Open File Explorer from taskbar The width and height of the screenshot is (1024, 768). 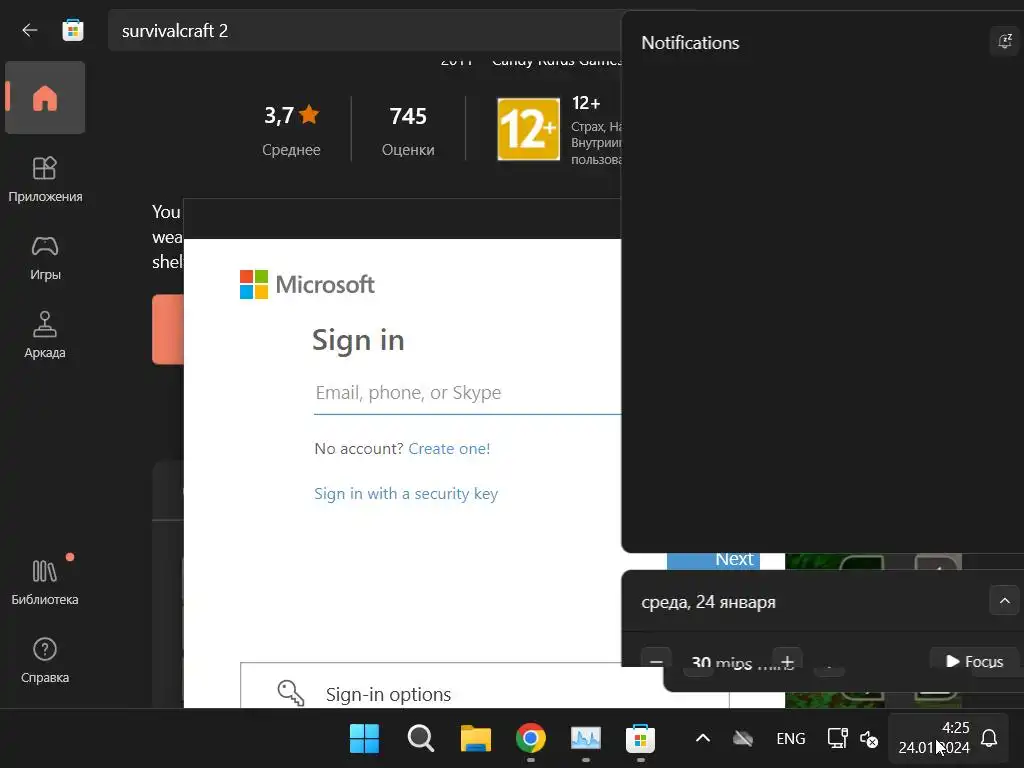[x=476, y=739]
